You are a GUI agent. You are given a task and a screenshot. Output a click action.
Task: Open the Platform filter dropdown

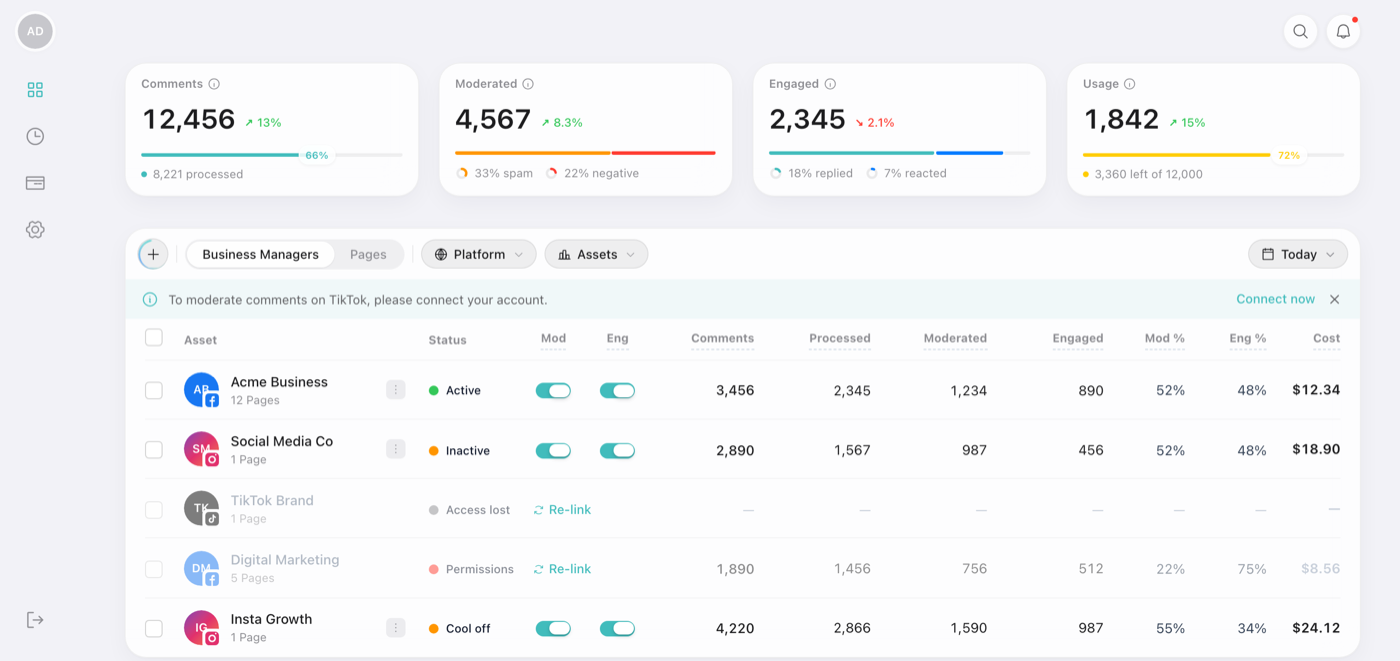point(479,254)
